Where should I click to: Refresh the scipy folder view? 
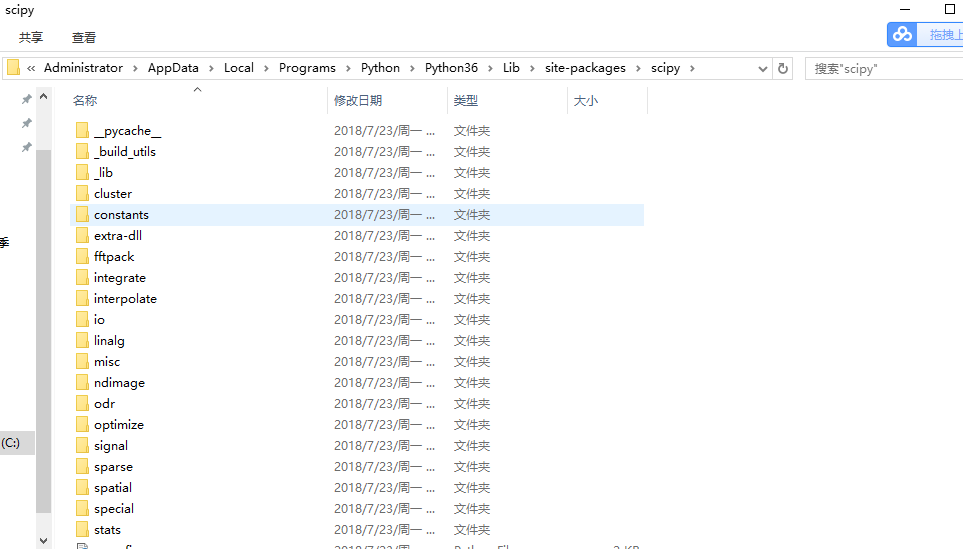782,68
